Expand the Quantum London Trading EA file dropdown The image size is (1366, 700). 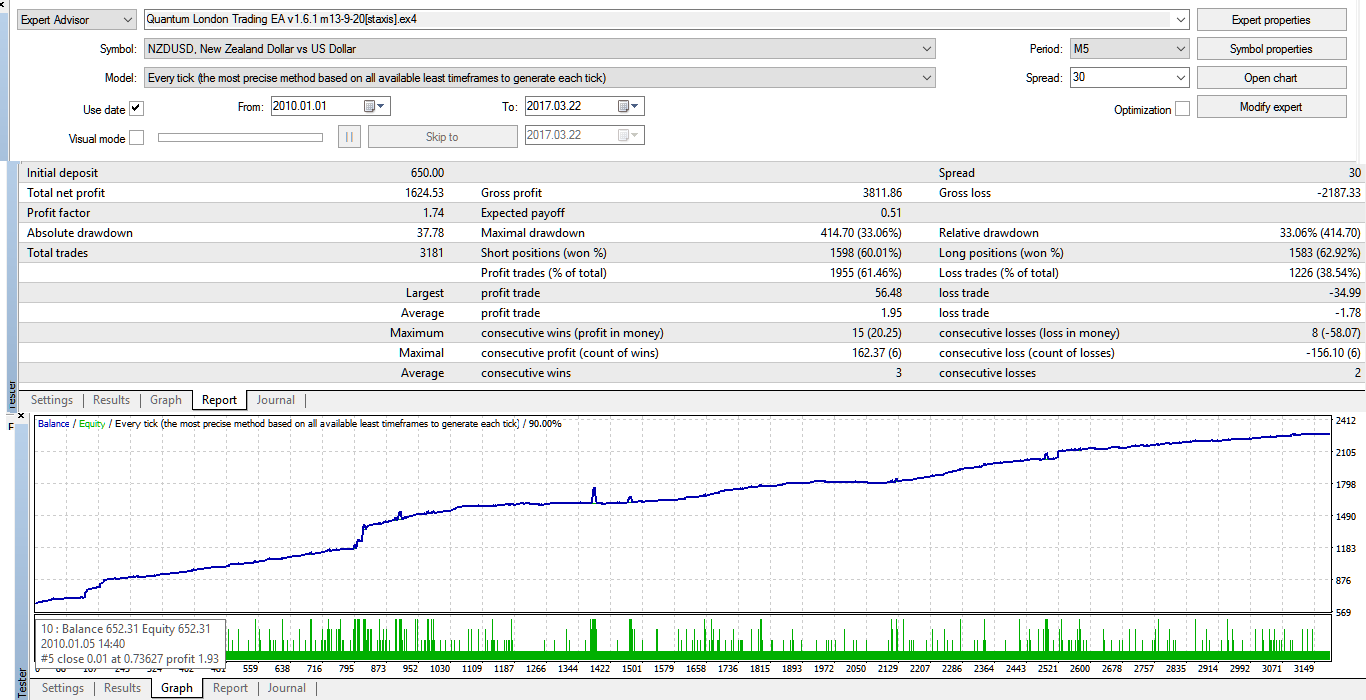[x=1180, y=20]
